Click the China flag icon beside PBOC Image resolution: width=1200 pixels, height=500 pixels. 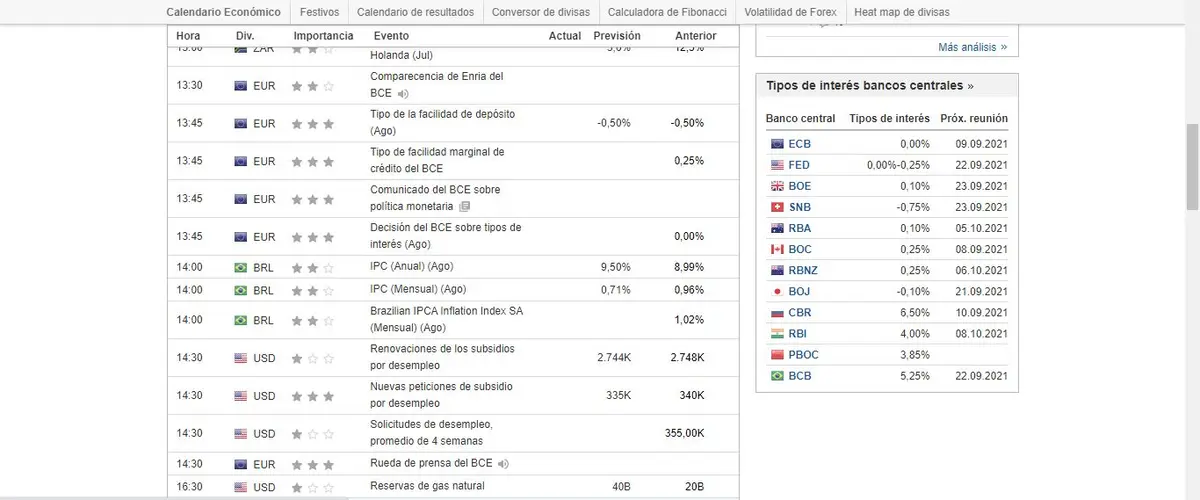click(x=777, y=355)
